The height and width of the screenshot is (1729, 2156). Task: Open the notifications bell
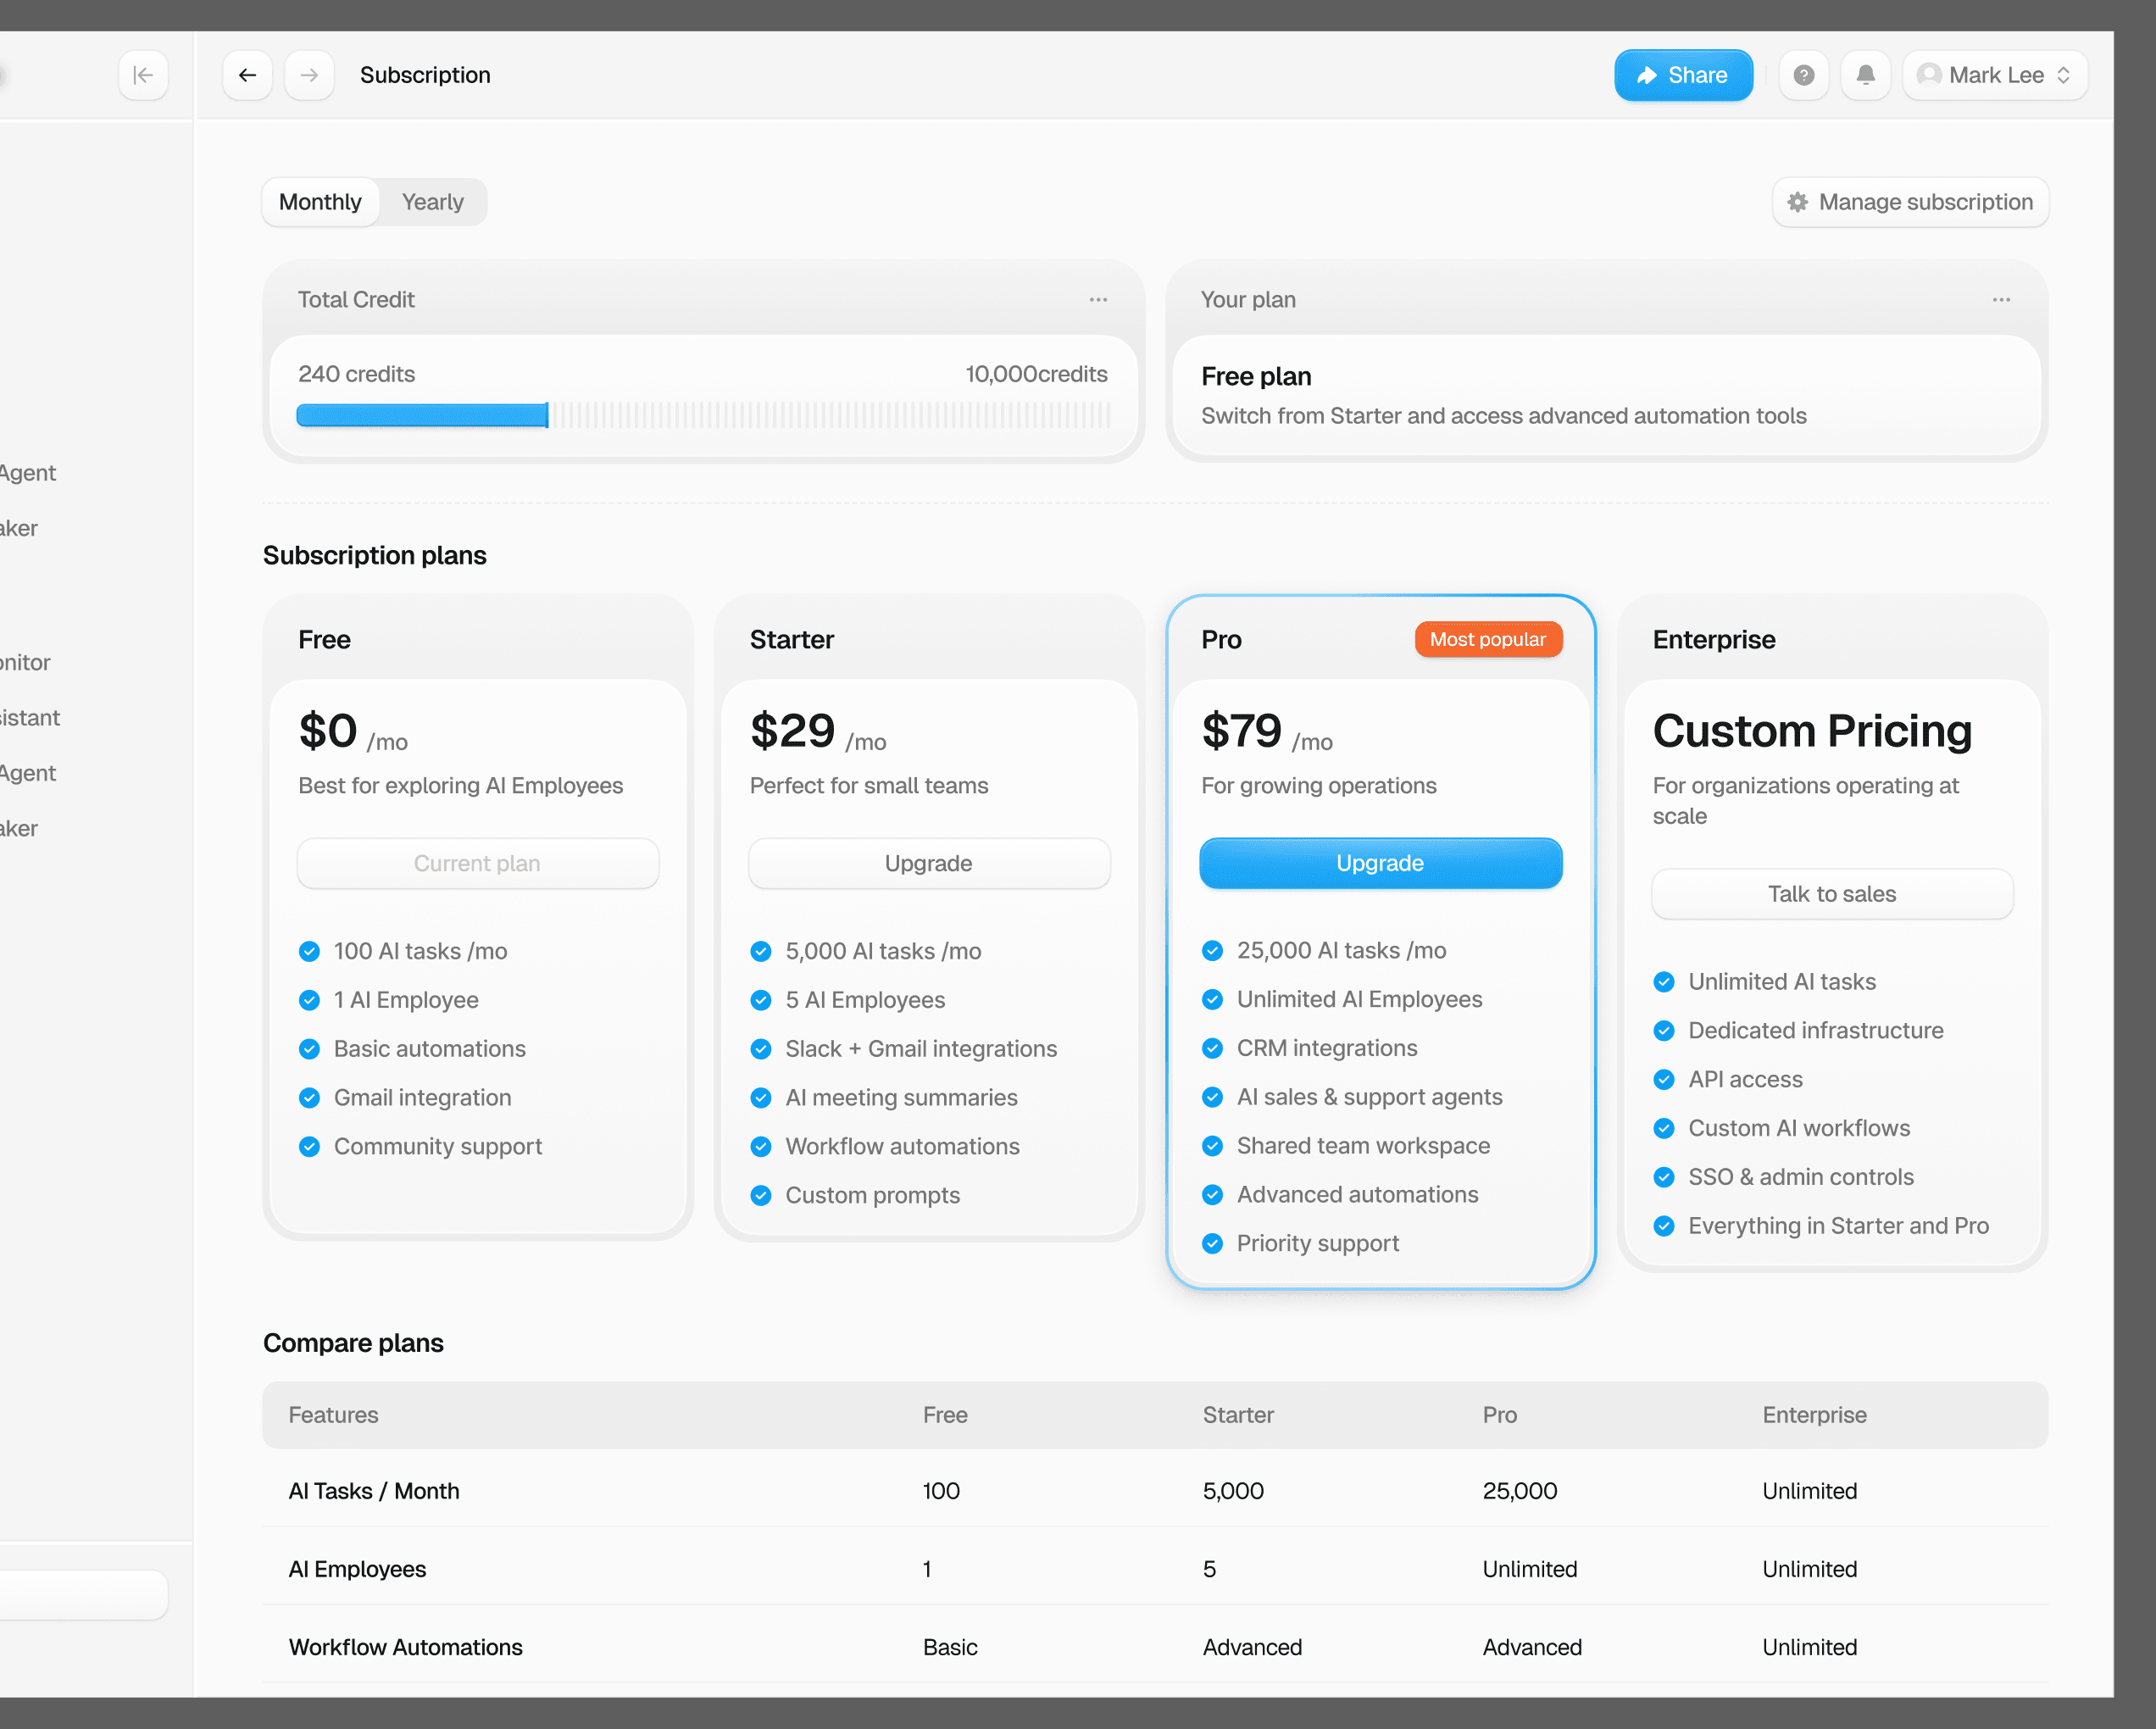click(x=1865, y=75)
